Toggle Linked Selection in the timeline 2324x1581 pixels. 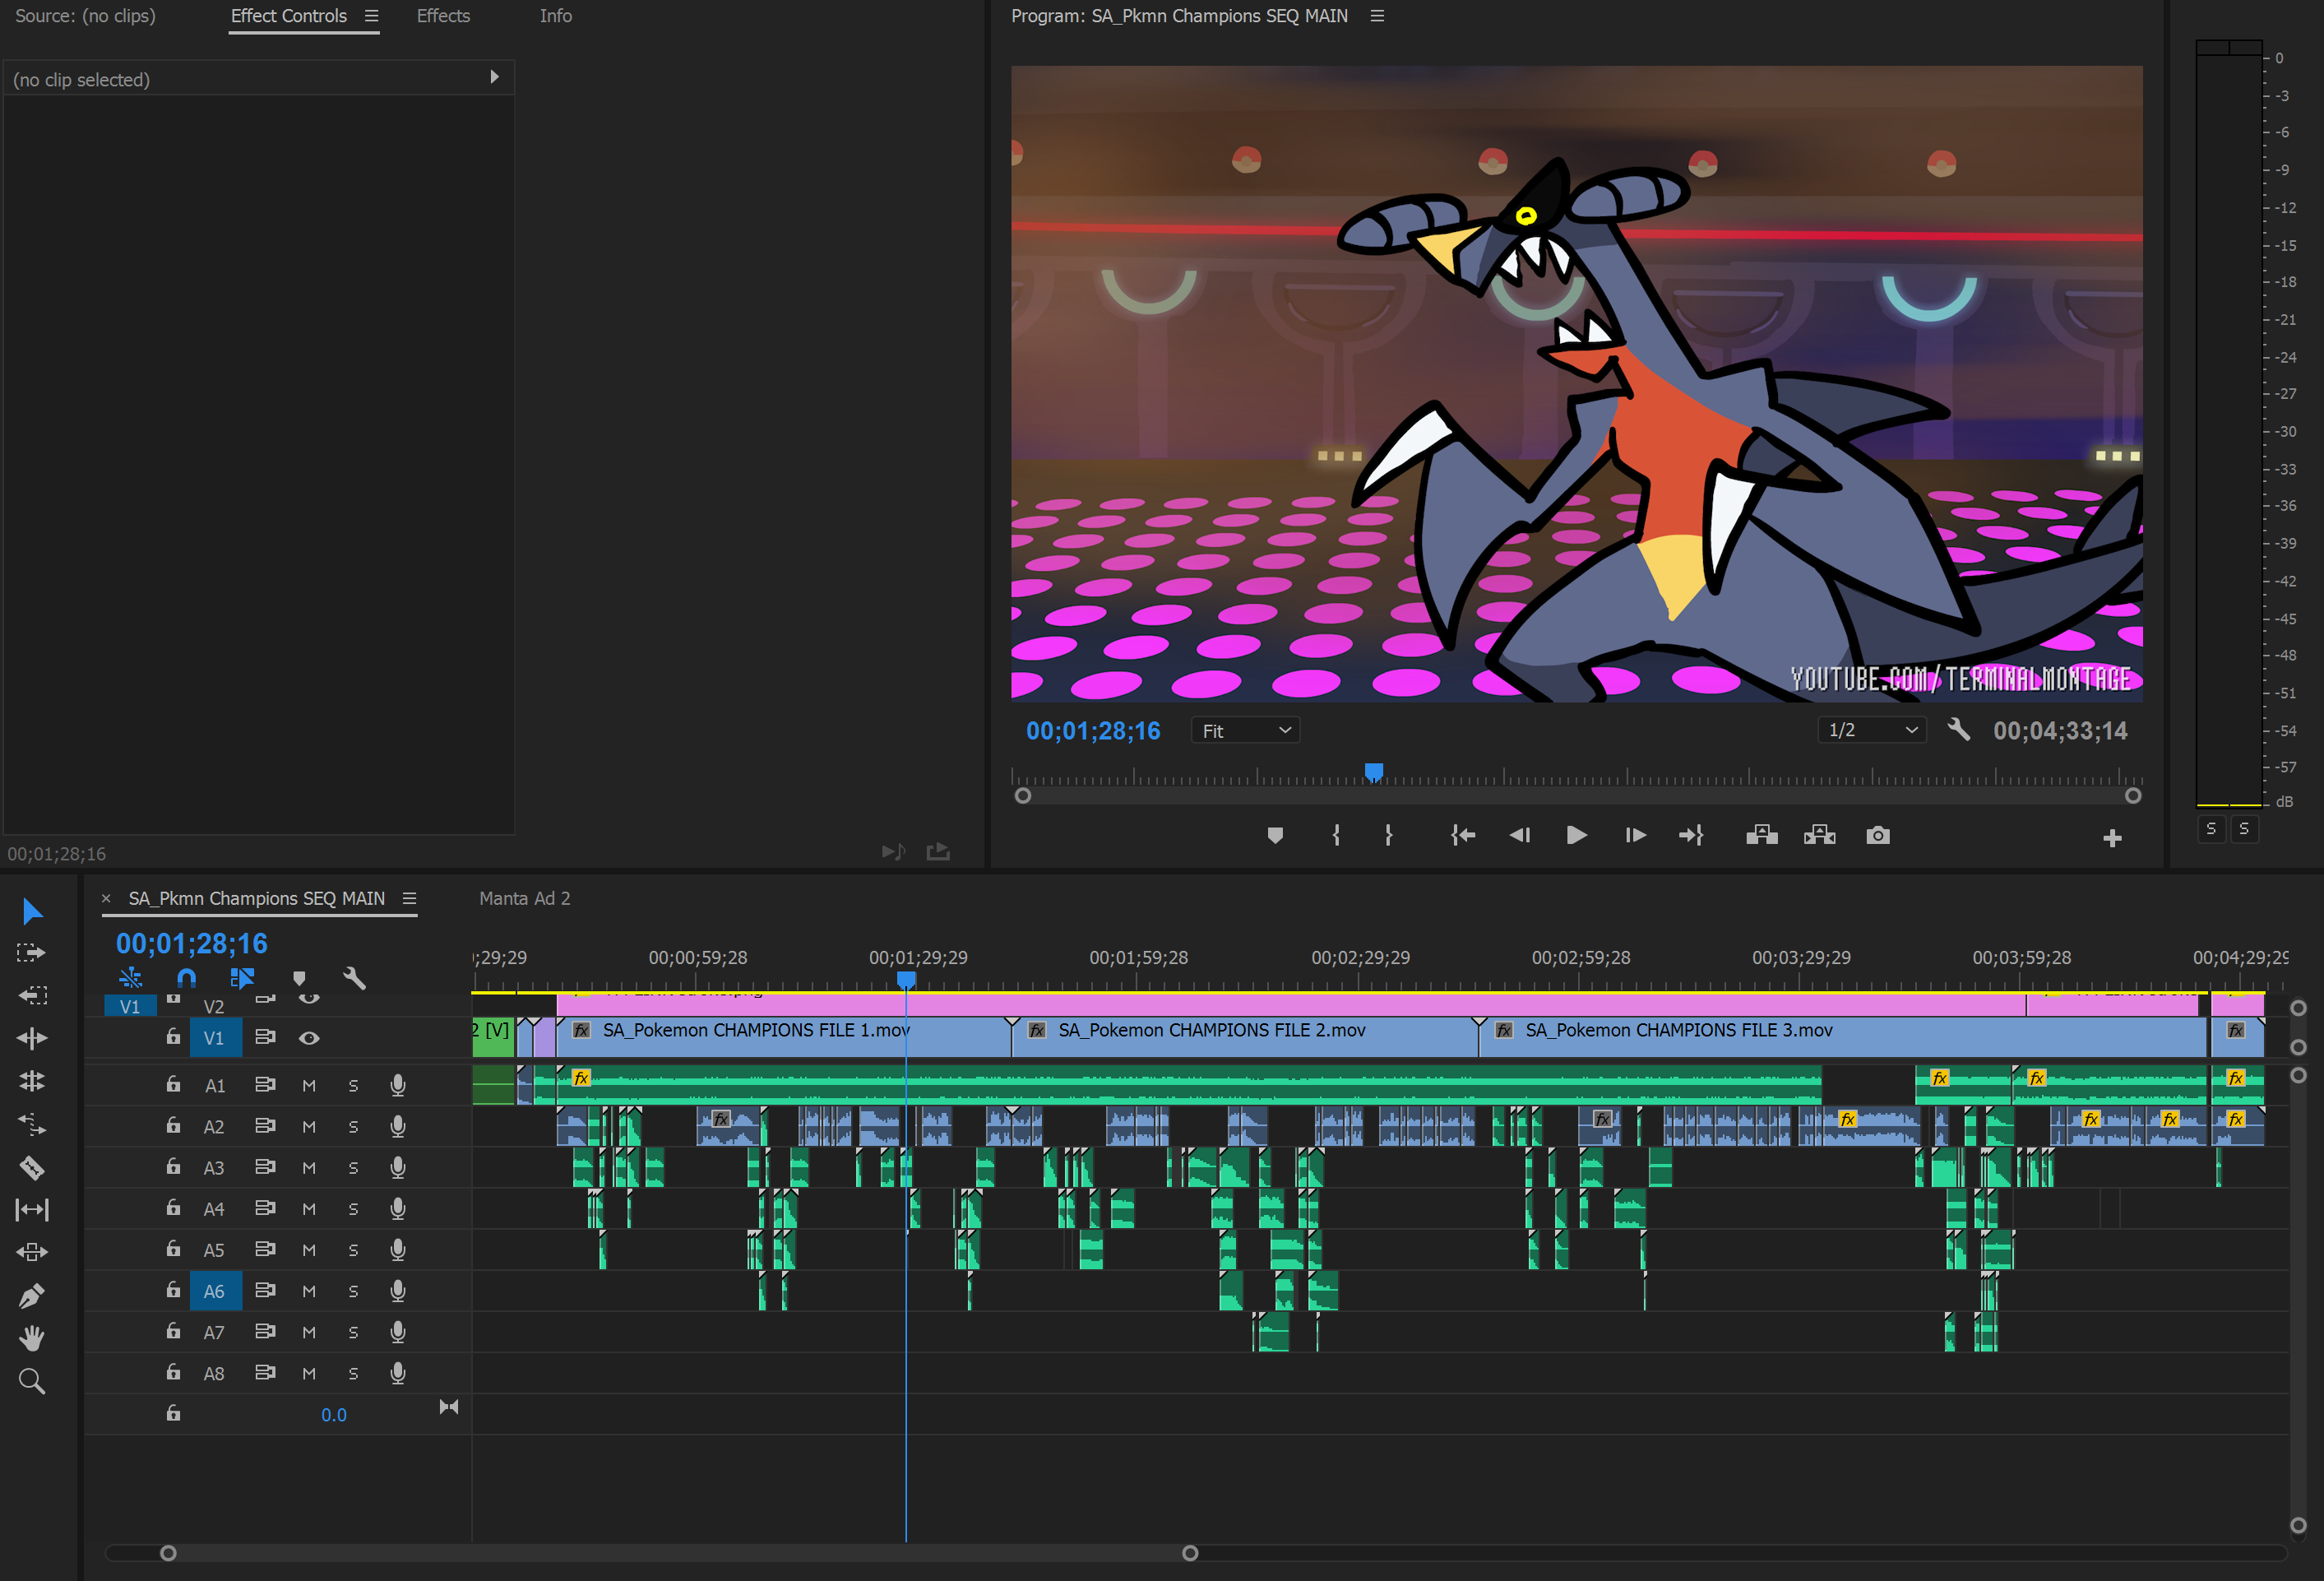[x=242, y=978]
